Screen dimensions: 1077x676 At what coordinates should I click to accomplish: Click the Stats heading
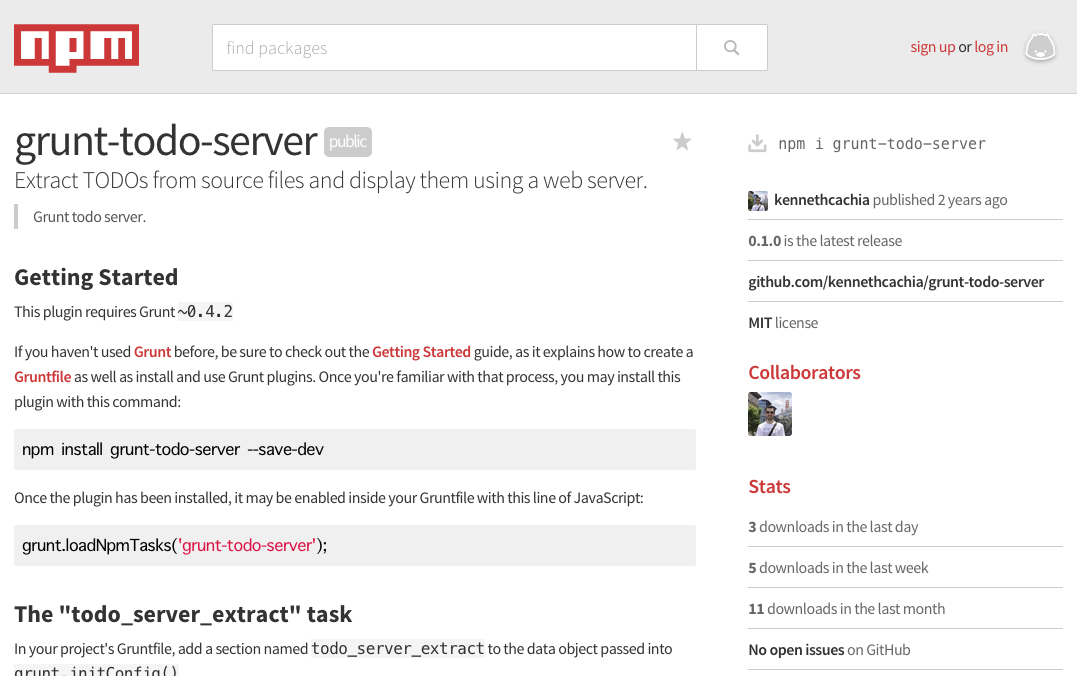coord(769,486)
